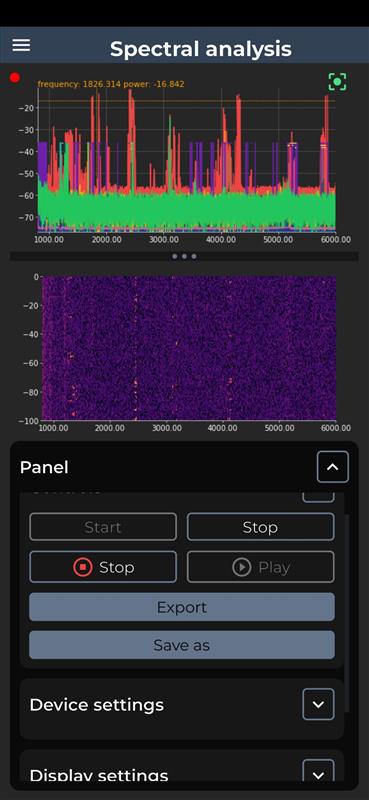Click the Spectral analysis title
The width and height of the screenshot is (369, 800).
coord(201,49)
